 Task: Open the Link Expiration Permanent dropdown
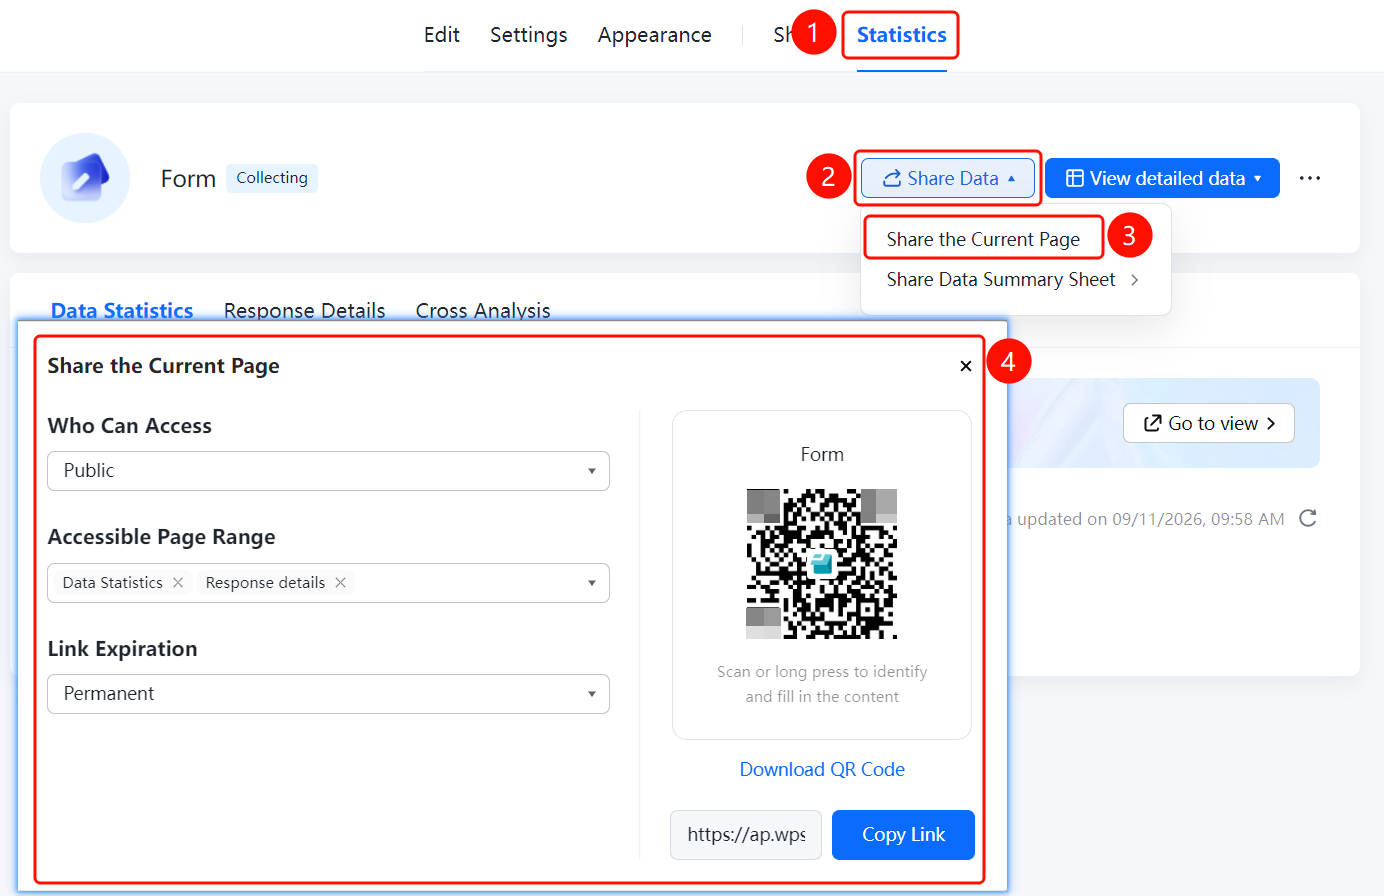[x=328, y=694]
